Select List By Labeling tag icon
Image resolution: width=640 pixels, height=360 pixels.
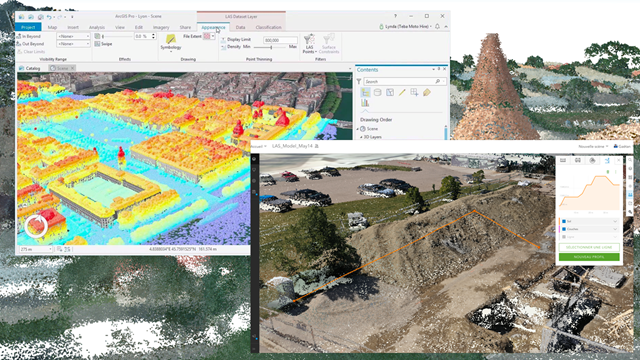427,93
